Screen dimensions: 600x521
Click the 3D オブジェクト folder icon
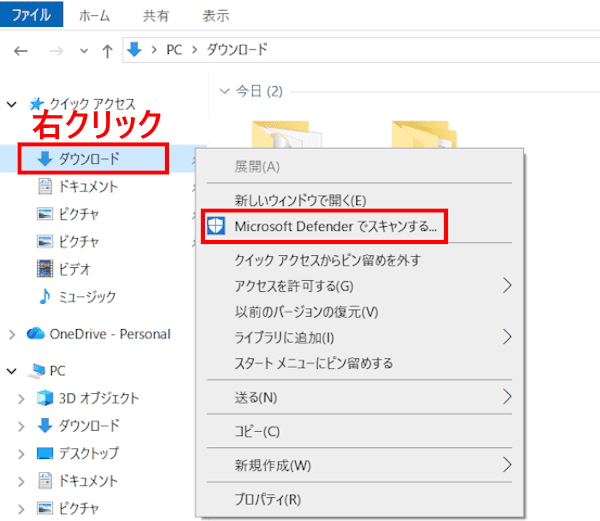(45, 398)
